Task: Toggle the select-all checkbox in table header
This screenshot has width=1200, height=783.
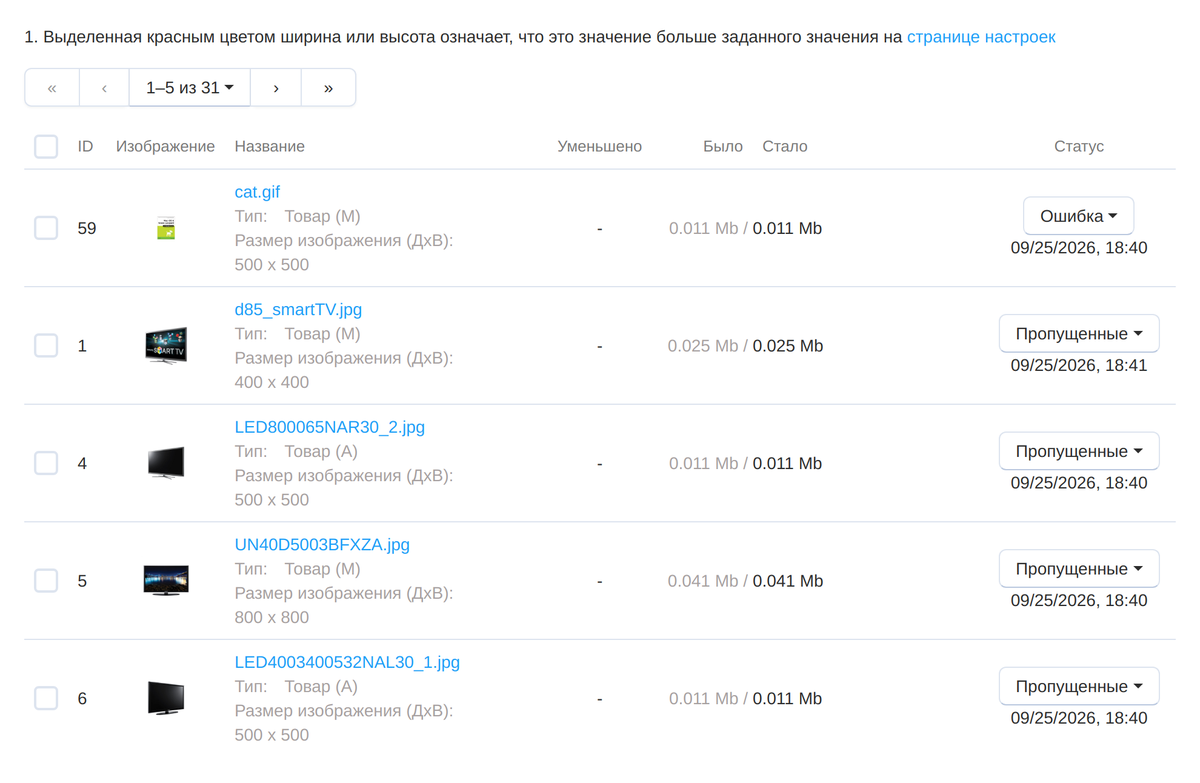Action: pyautogui.click(x=46, y=146)
